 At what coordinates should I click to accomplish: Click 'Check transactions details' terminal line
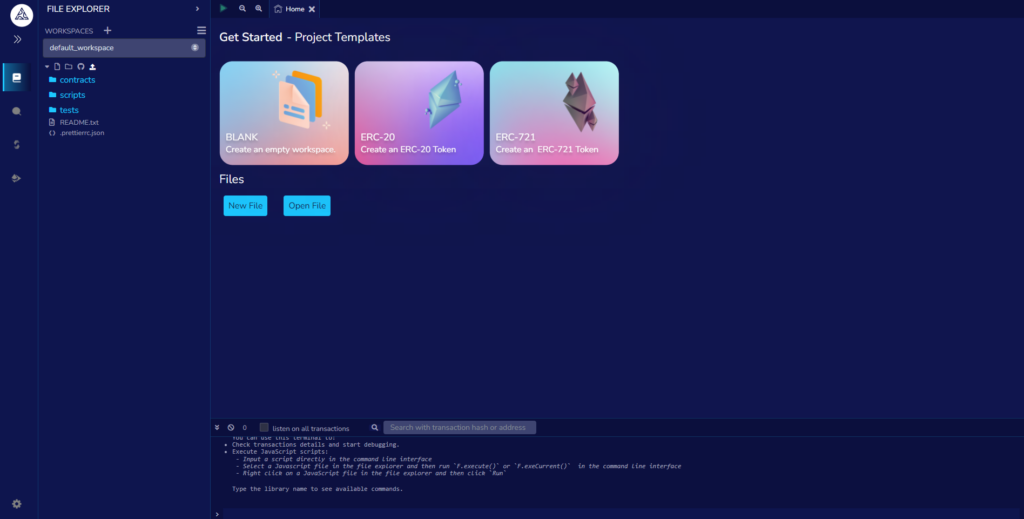tap(315, 445)
